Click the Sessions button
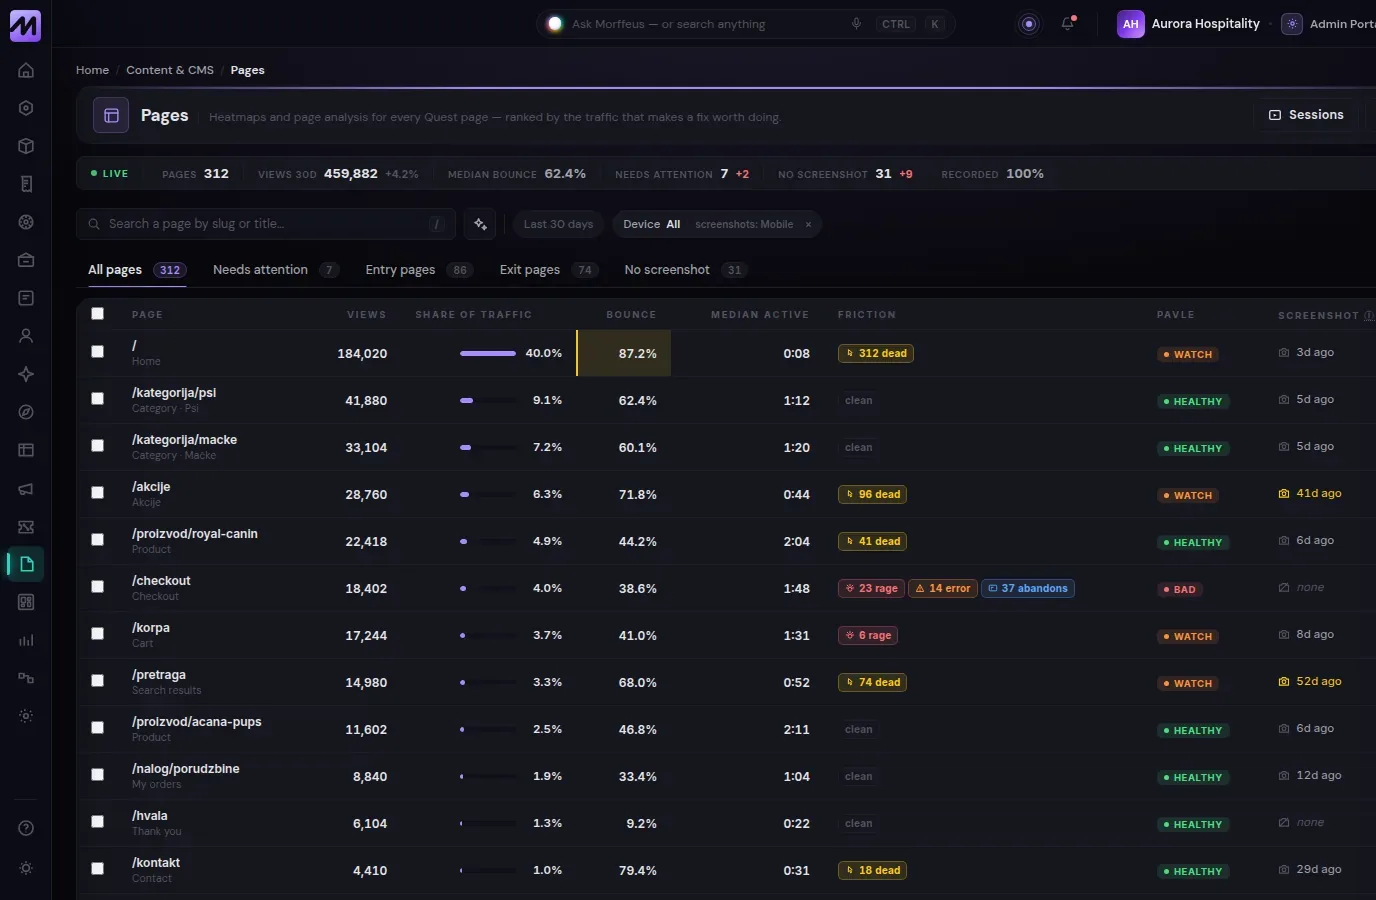1376x900 pixels. [1306, 115]
